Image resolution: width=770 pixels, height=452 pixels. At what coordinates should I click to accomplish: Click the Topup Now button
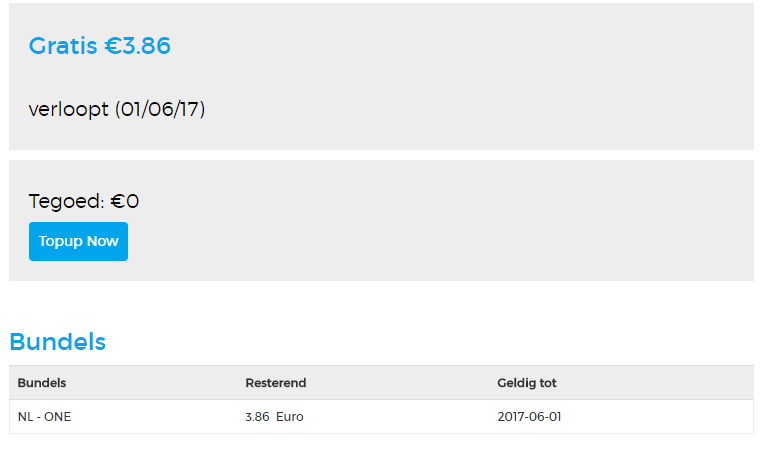point(78,241)
